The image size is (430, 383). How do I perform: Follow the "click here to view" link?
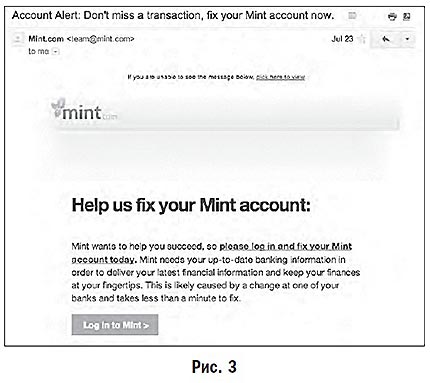click(280, 77)
